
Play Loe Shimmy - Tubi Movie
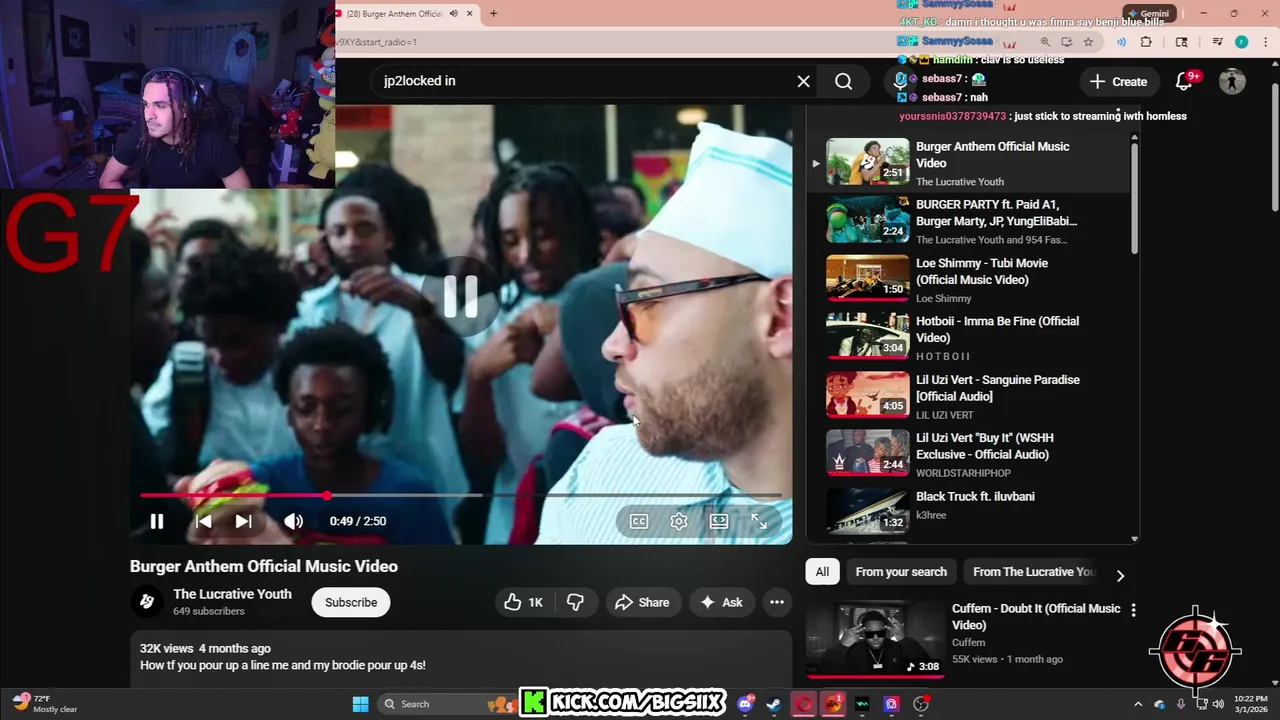[967, 279]
